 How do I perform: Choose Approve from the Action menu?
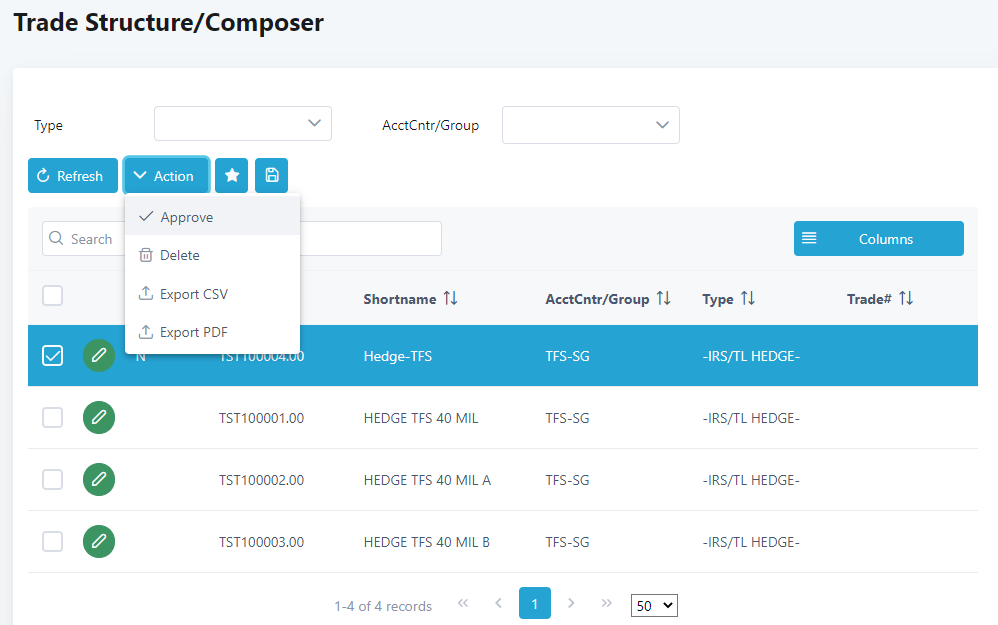point(186,217)
